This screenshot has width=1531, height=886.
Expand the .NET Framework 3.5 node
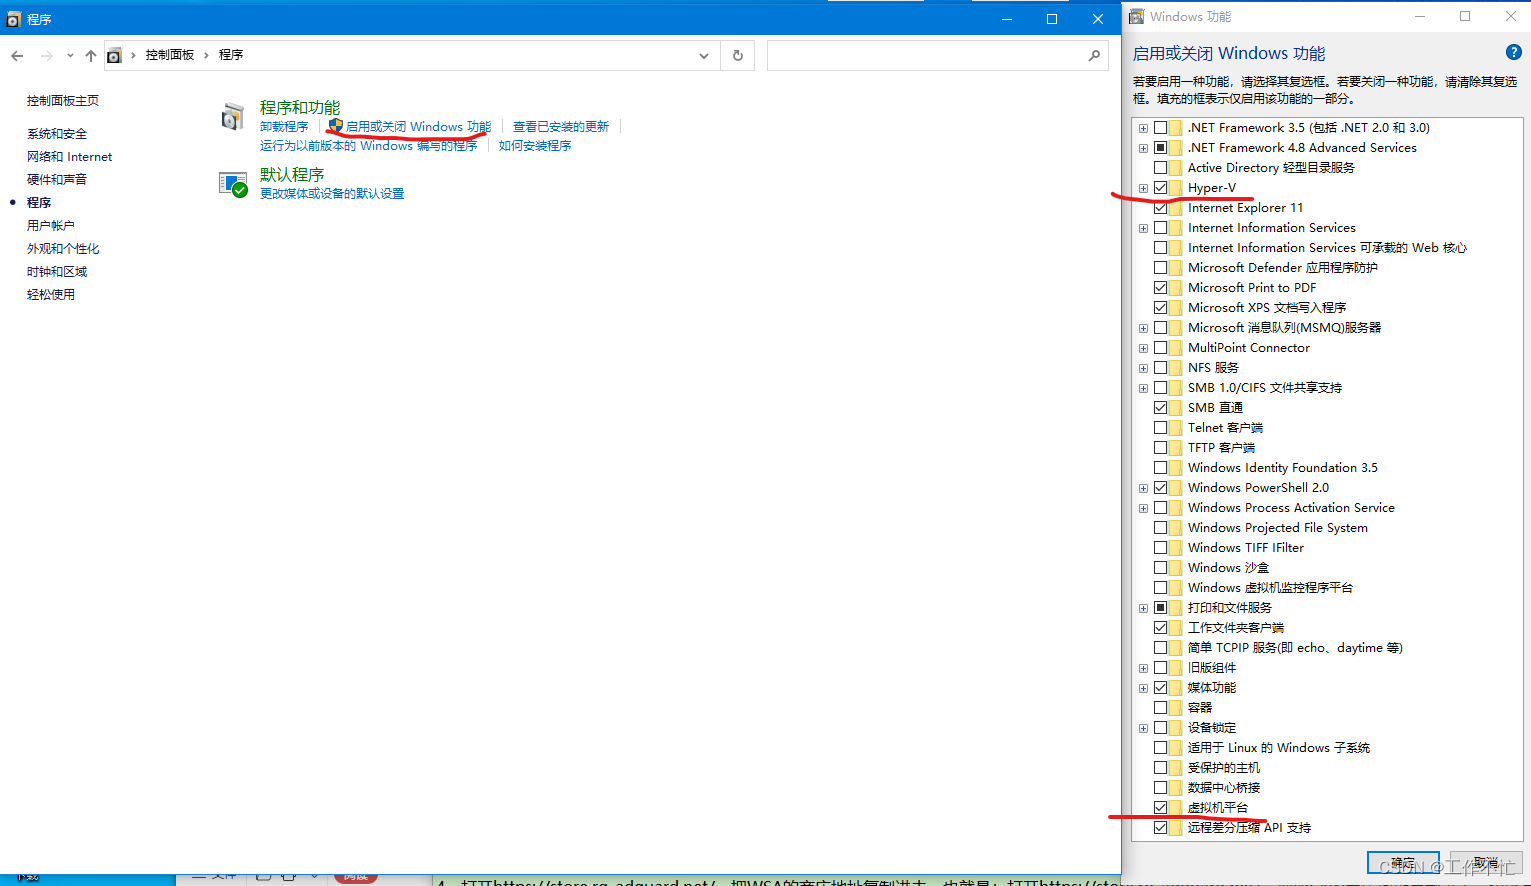1143,128
